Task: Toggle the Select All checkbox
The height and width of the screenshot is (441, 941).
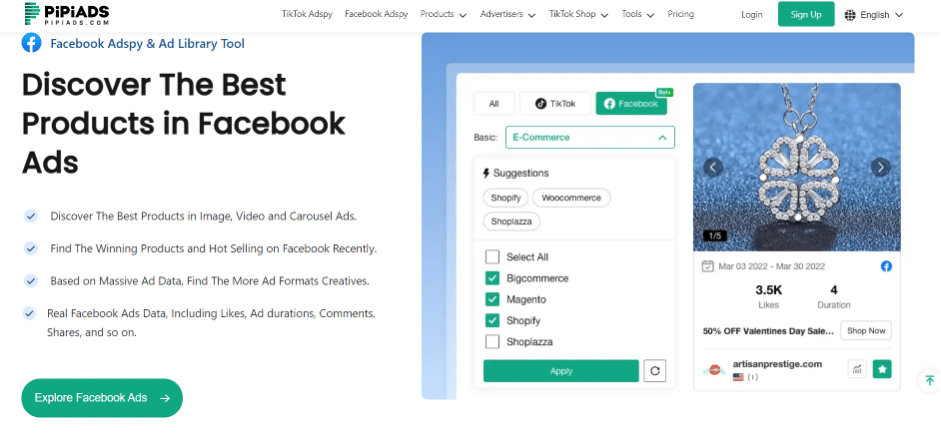Action: [x=492, y=257]
